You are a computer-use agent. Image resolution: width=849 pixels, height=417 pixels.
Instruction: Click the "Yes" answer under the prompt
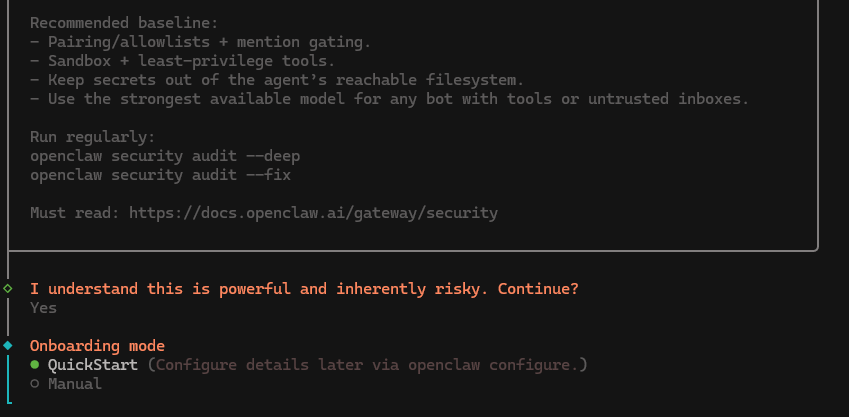pos(43,308)
